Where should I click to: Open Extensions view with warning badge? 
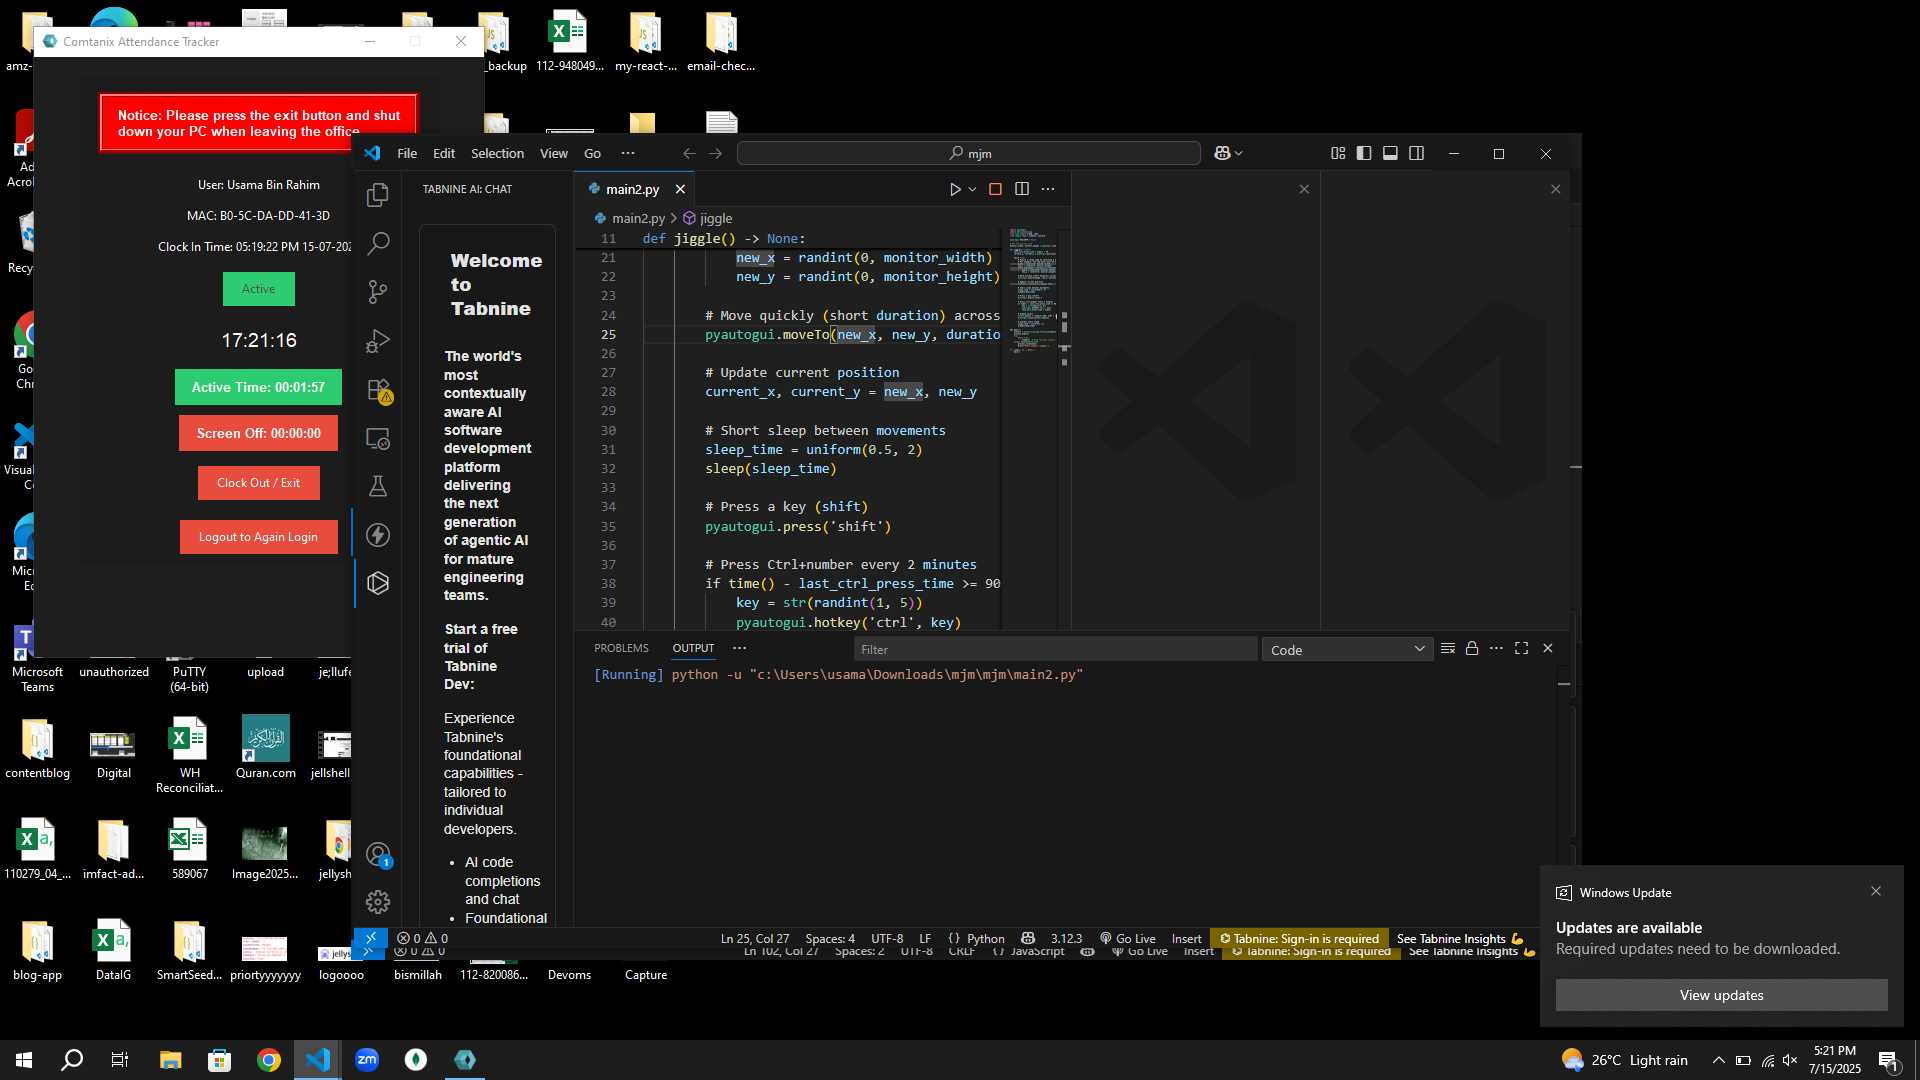coord(378,390)
